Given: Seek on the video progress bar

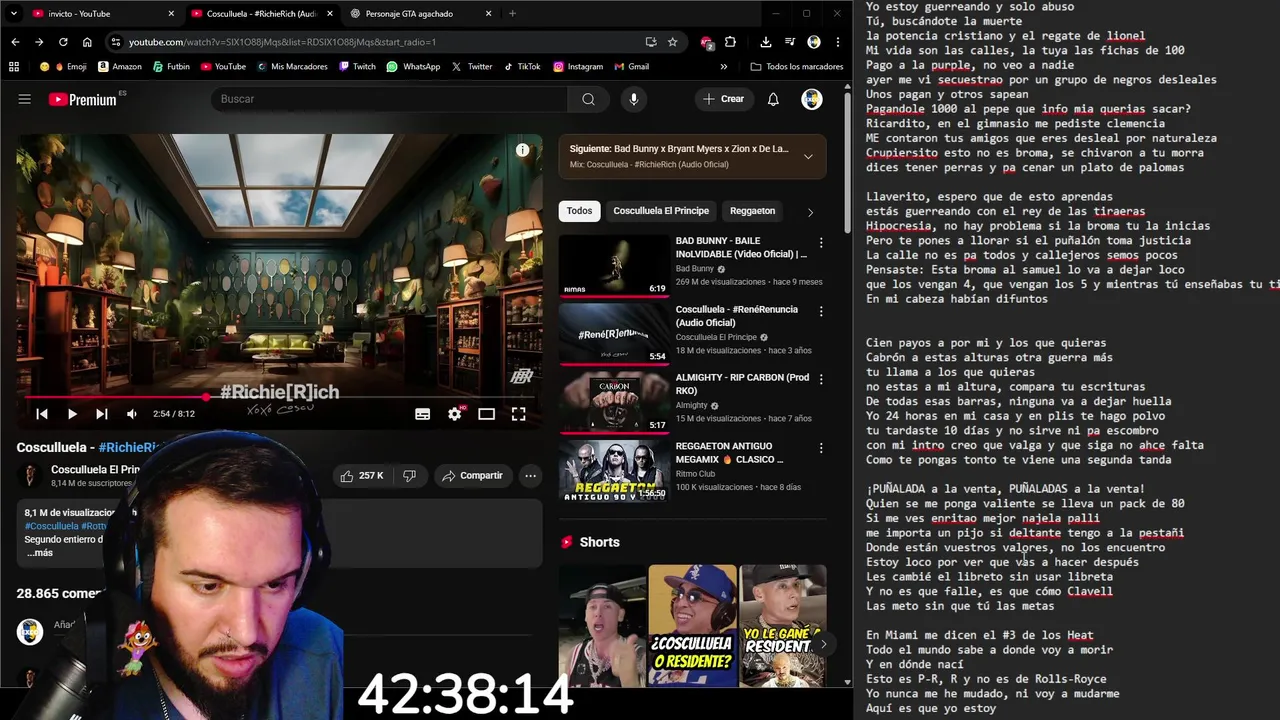Looking at the screenshot, I should coord(280,397).
